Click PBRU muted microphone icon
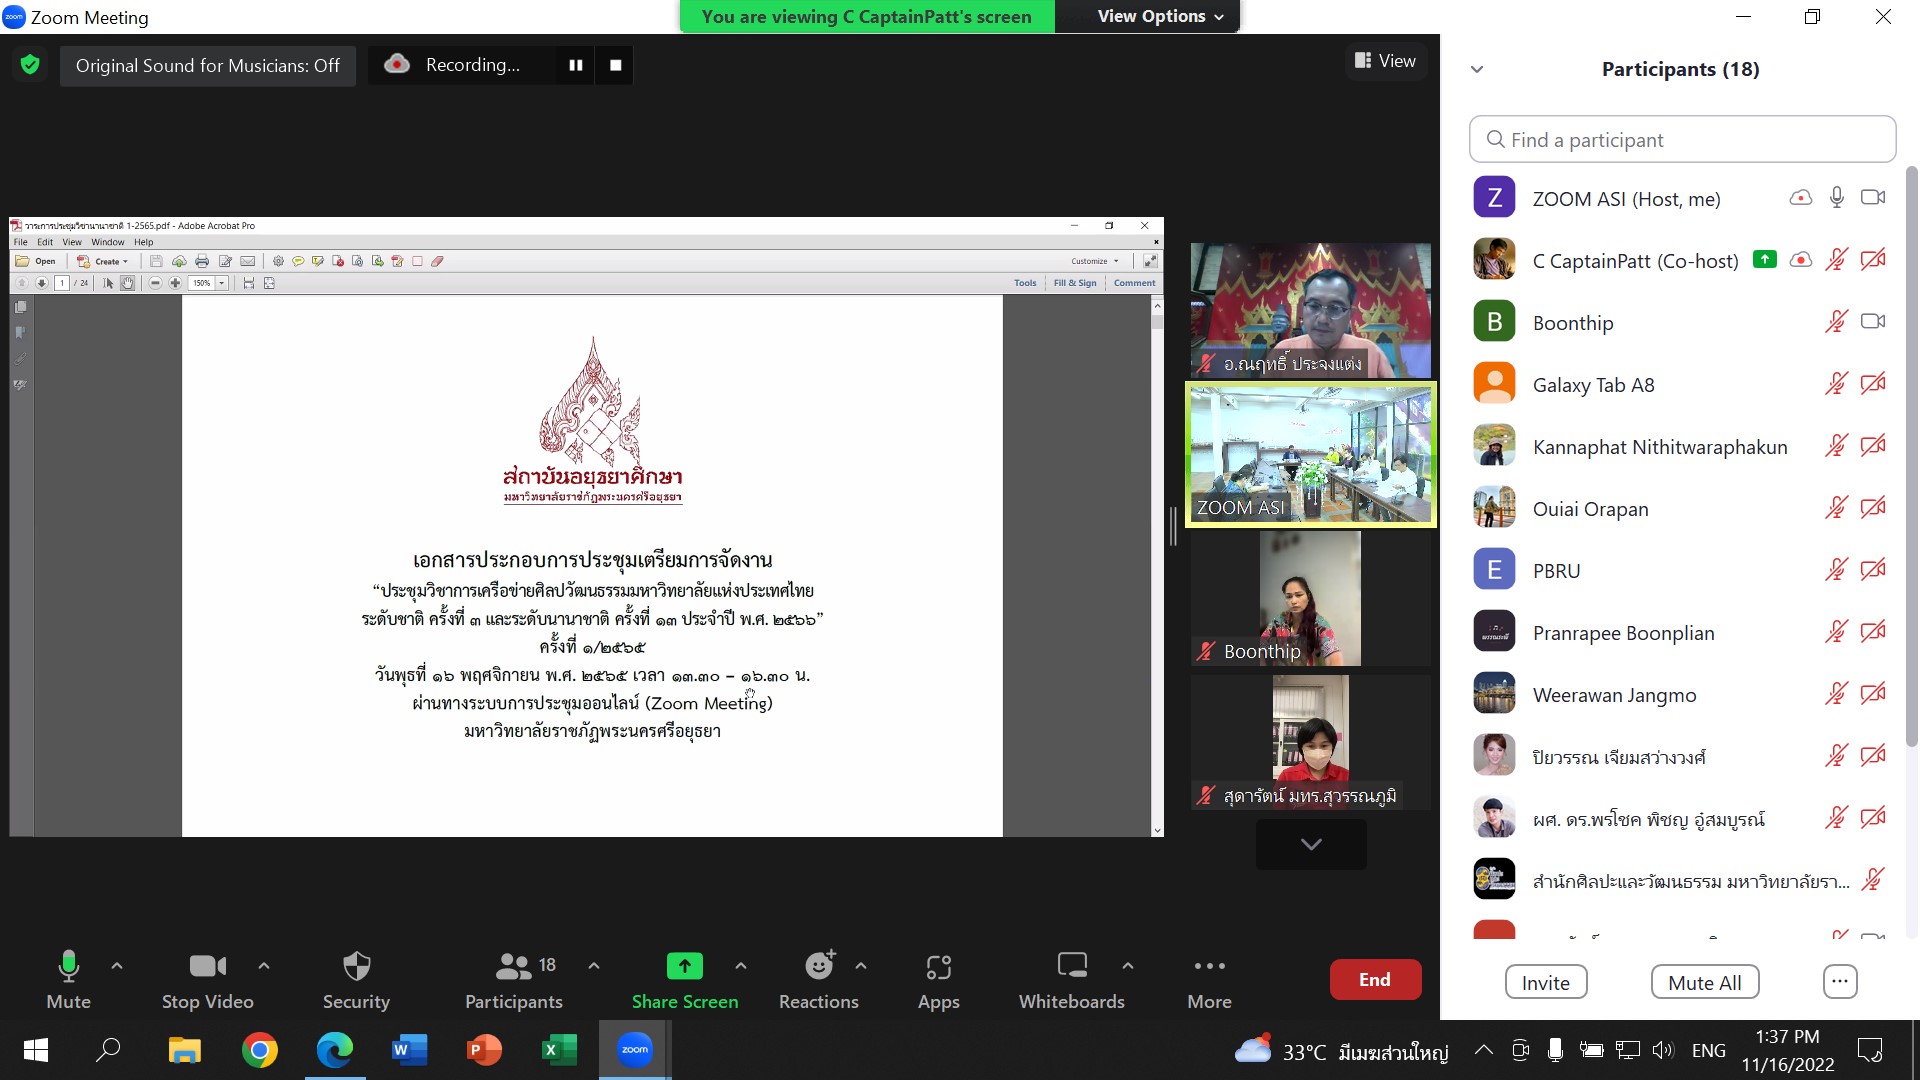The height and width of the screenshot is (1080, 1920). [1837, 570]
